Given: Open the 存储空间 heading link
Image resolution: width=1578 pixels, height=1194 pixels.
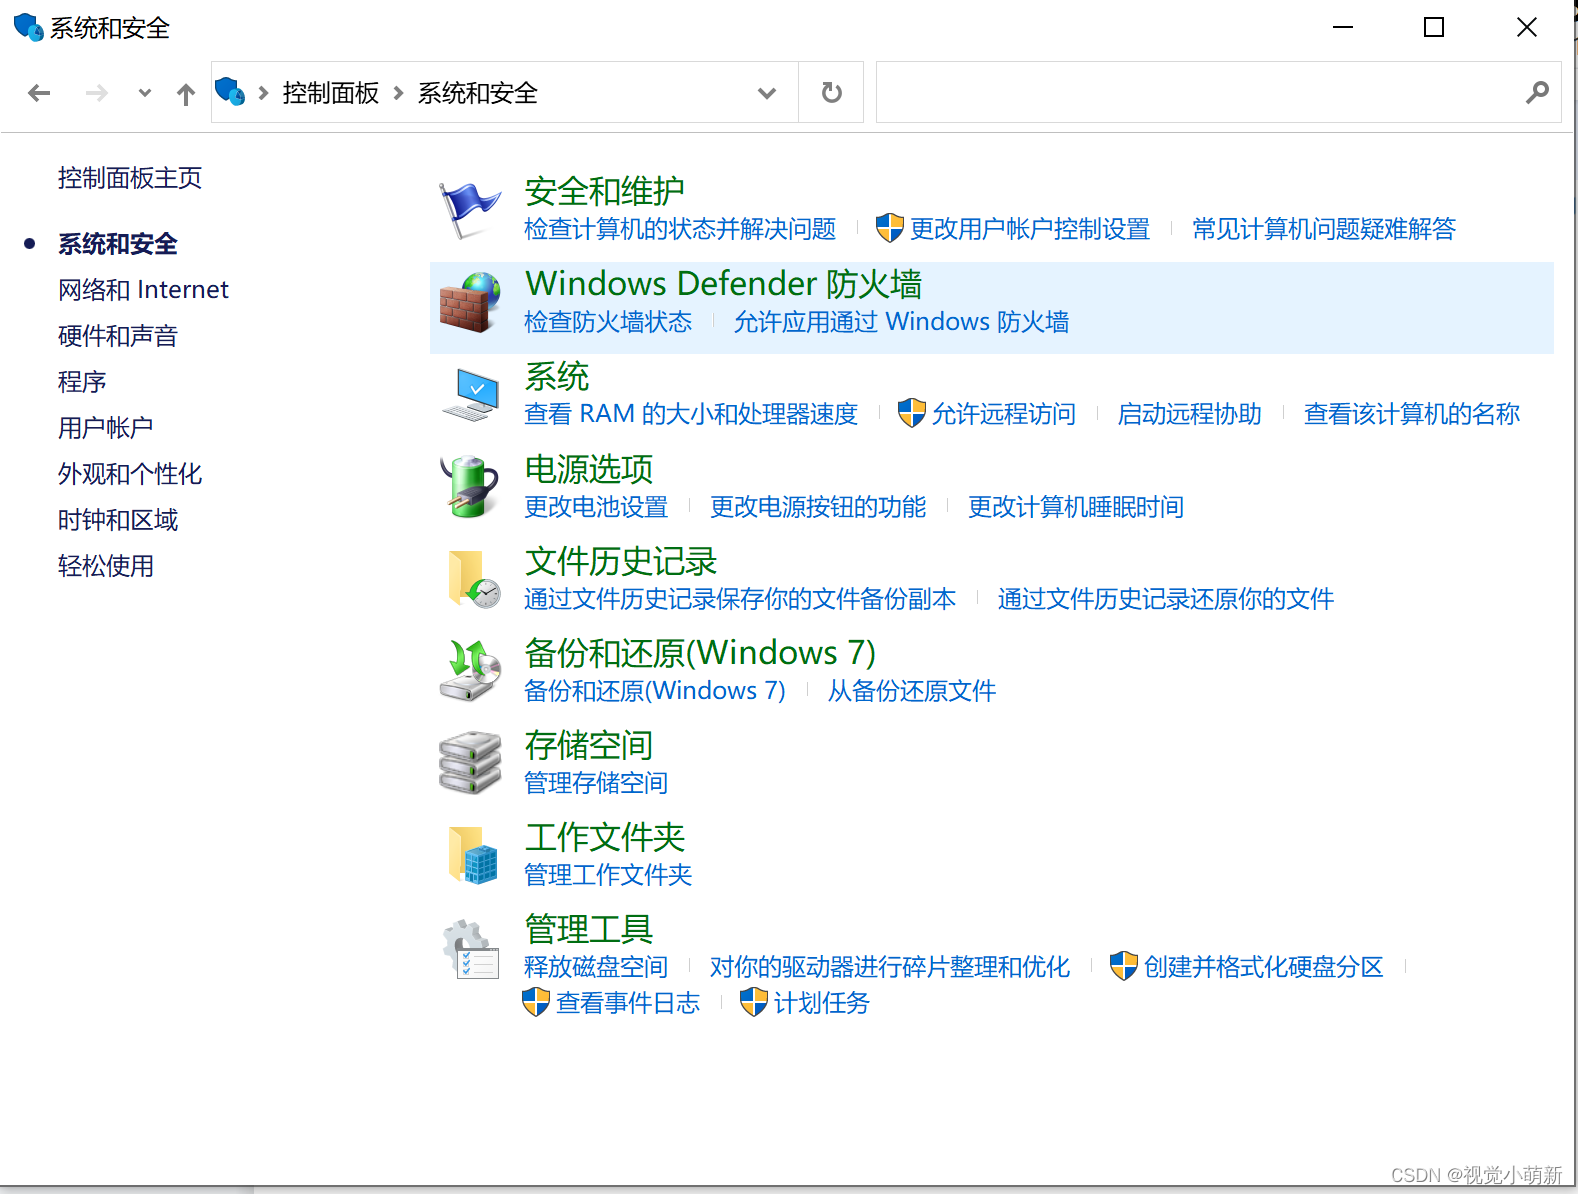Looking at the screenshot, I should pyautogui.click(x=589, y=745).
